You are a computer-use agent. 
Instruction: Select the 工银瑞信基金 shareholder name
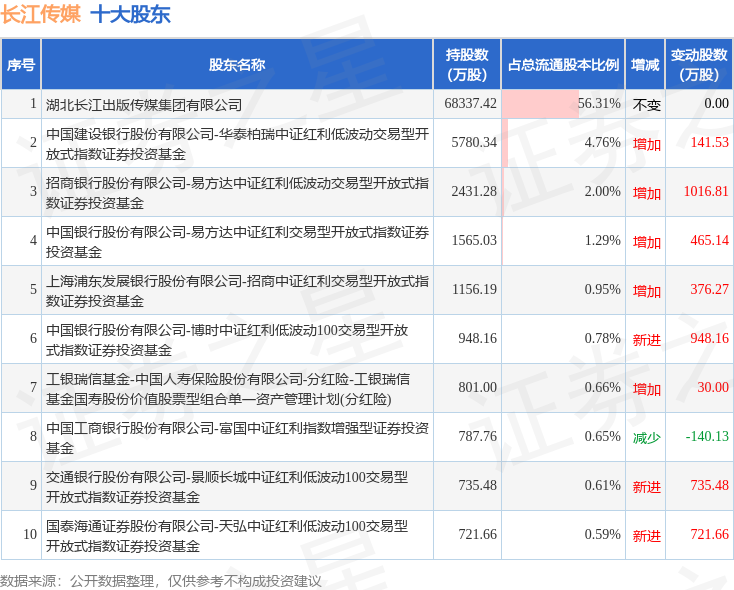pos(228,389)
